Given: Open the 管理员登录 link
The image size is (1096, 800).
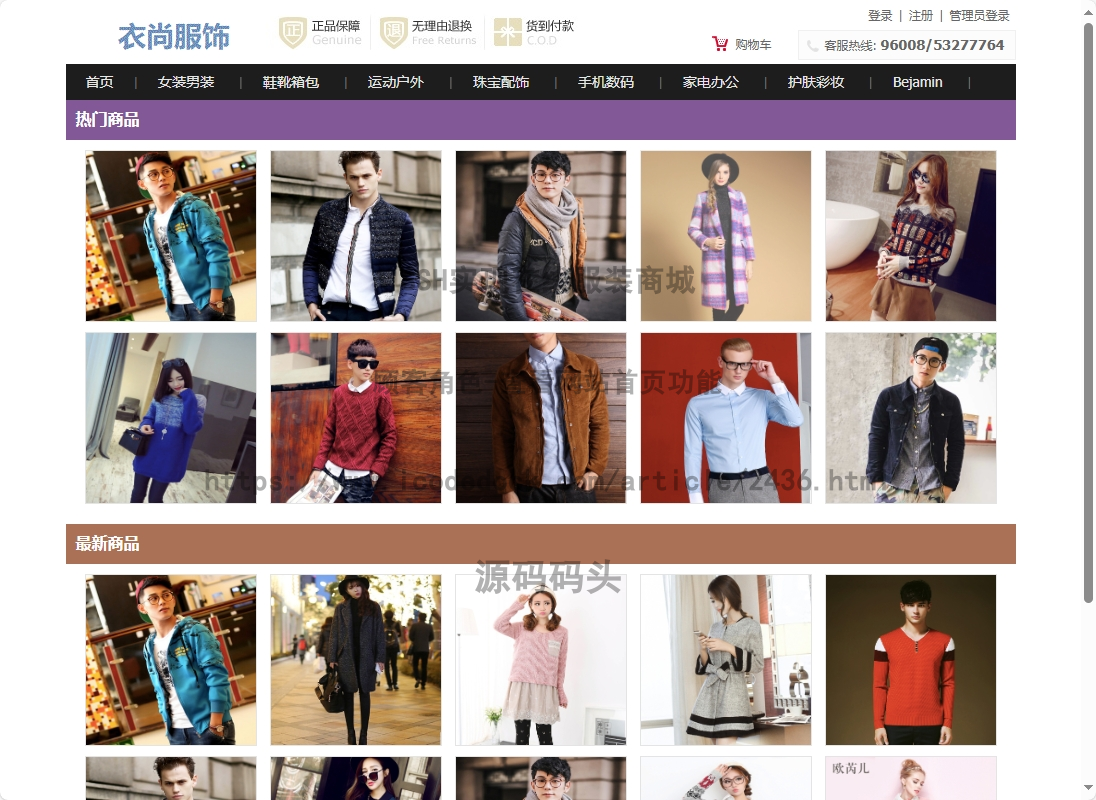Looking at the screenshot, I should pyautogui.click(x=979, y=15).
